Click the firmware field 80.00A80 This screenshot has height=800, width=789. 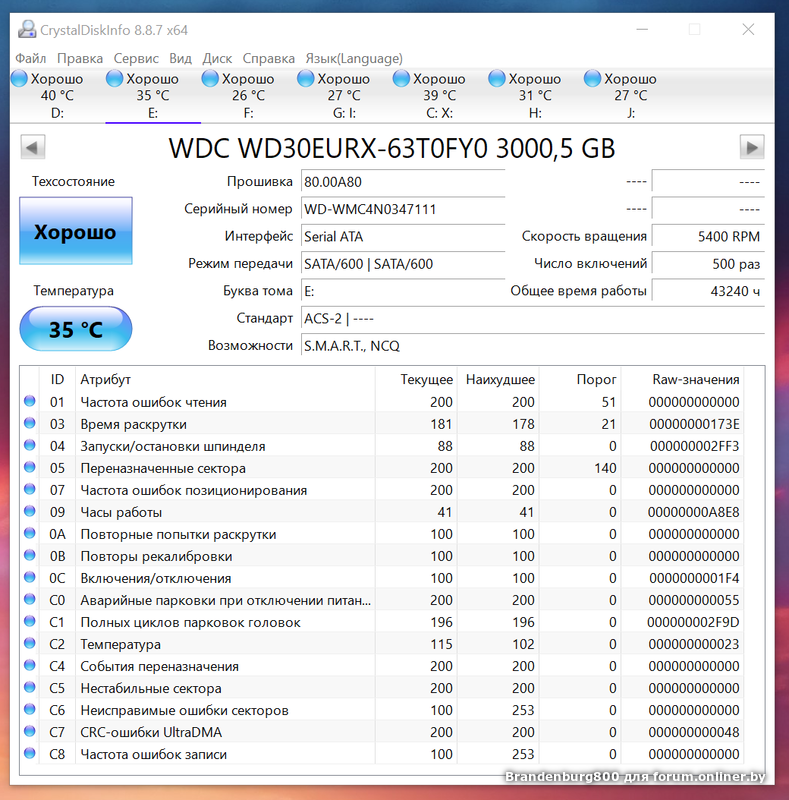coord(403,182)
